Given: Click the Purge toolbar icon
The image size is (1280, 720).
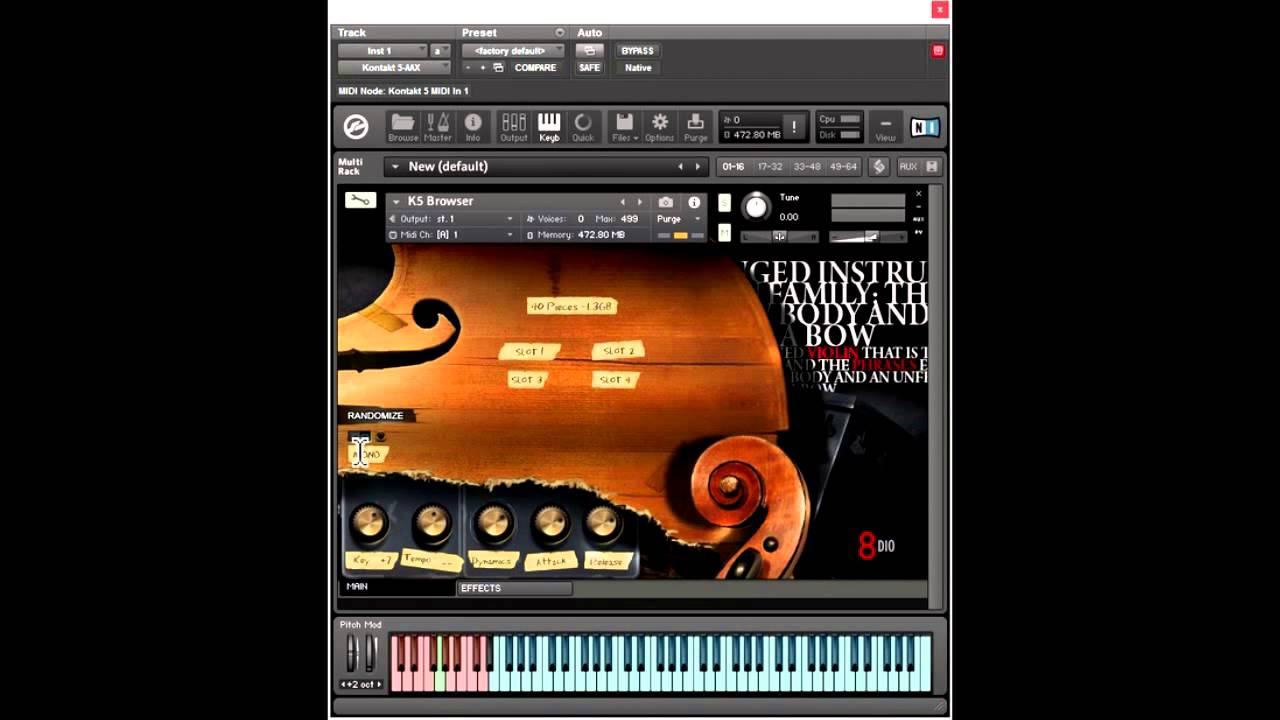Looking at the screenshot, I should (x=696, y=127).
